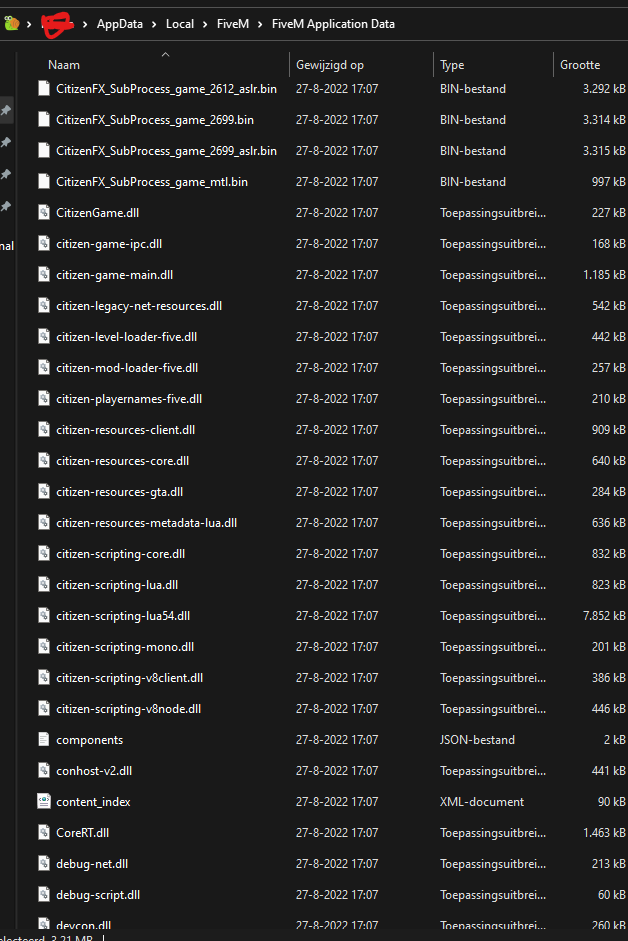628x941 pixels.
Task: Select file name citizen-game-main.dll
Action: point(115,275)
